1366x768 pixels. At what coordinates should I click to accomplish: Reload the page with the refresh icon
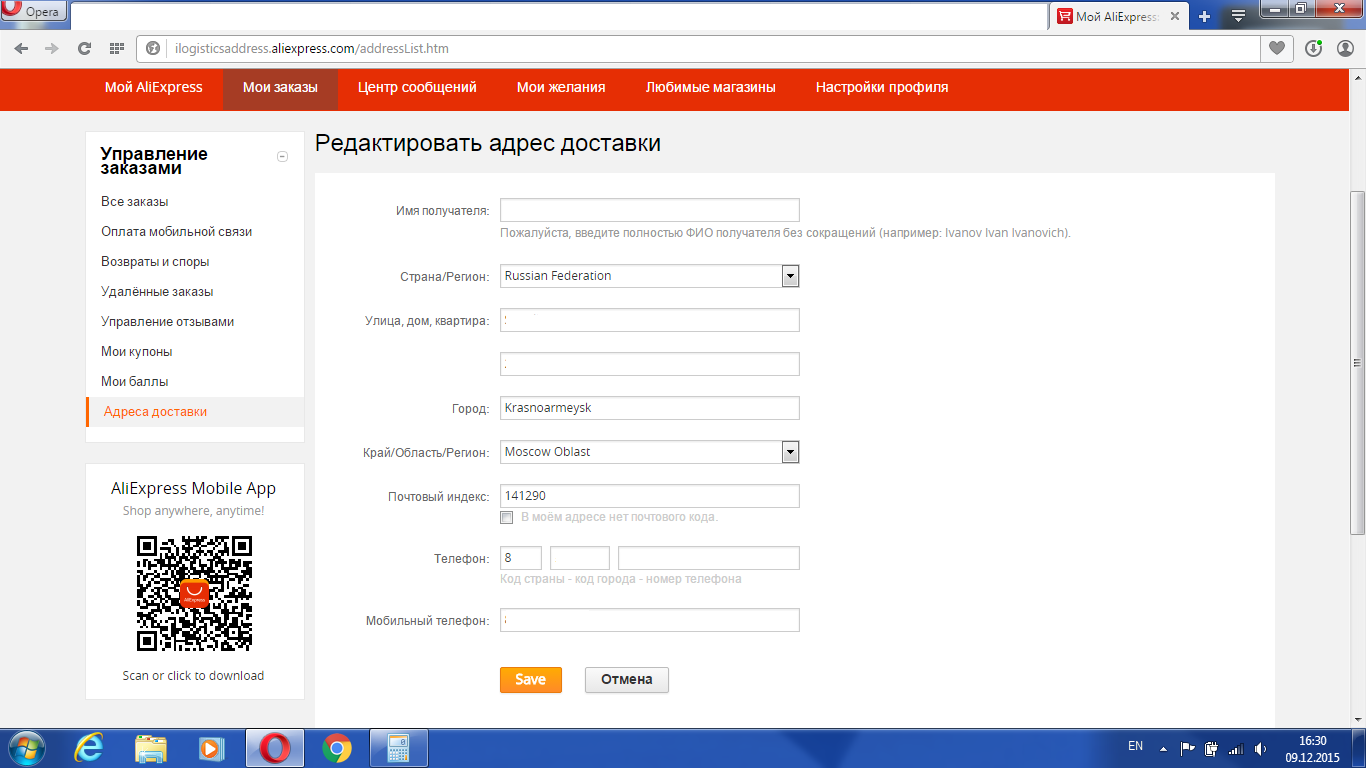click(84, 48)
